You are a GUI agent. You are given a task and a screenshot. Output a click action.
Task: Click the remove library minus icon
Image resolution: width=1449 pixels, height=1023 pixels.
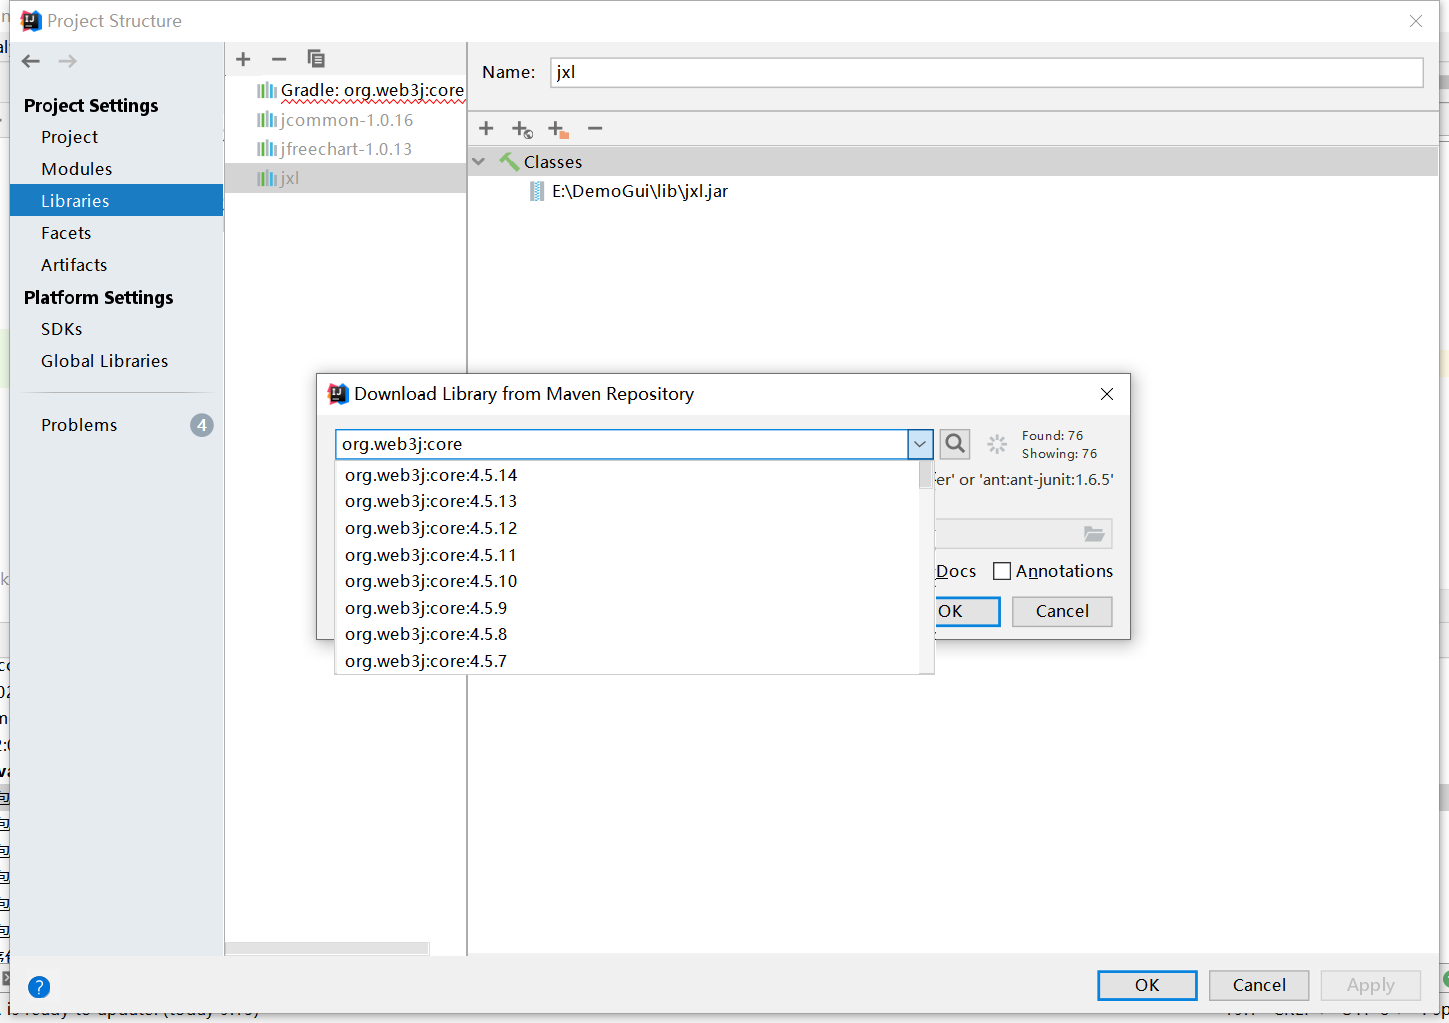click(279, 59)
